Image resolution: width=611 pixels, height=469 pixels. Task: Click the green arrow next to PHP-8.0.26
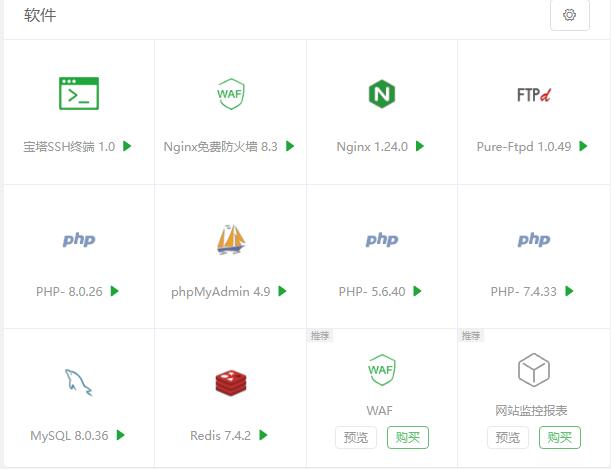pos(115,291)
